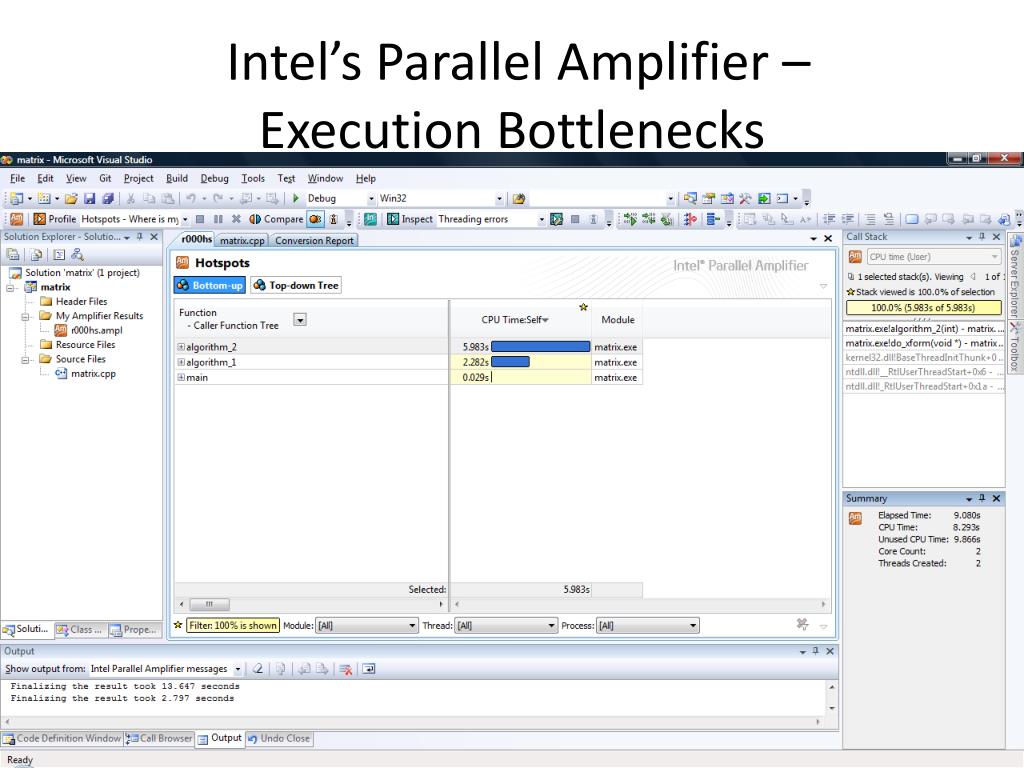
Task: Click the Parallel Amplifier logo toolbar icon
Action: click(x=17, y=219)
